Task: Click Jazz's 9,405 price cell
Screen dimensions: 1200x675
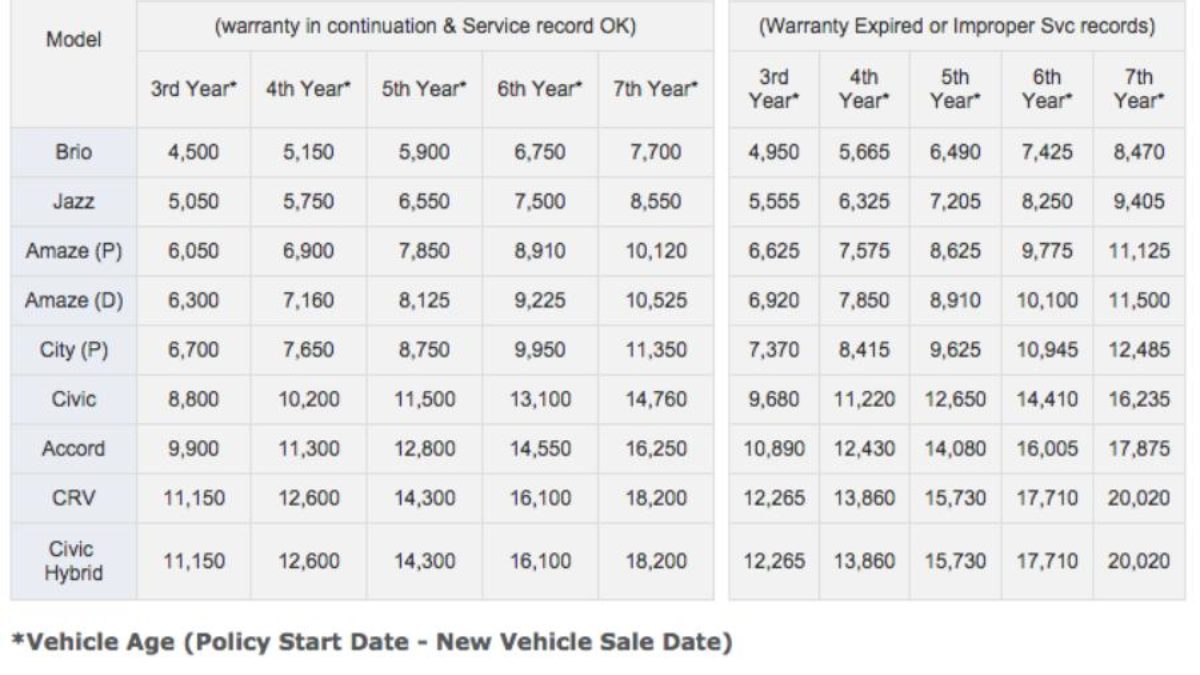Action: click(x=1138, y=202)
